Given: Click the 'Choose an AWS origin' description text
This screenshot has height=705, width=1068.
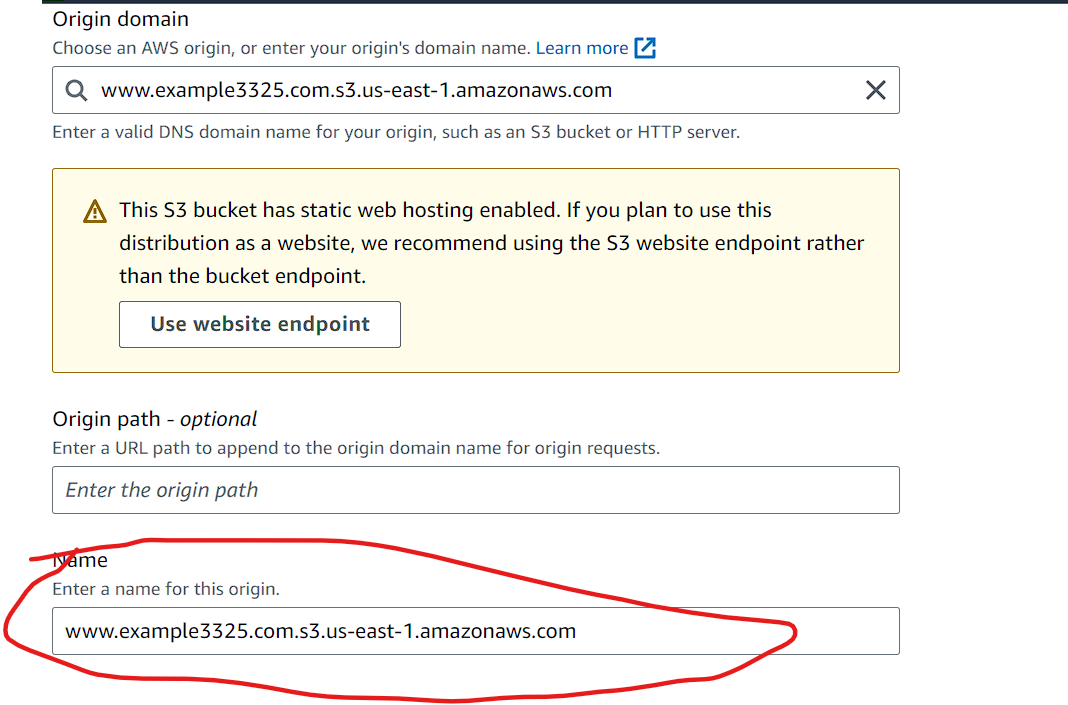Looking at the screenshot, I should 292,48.
